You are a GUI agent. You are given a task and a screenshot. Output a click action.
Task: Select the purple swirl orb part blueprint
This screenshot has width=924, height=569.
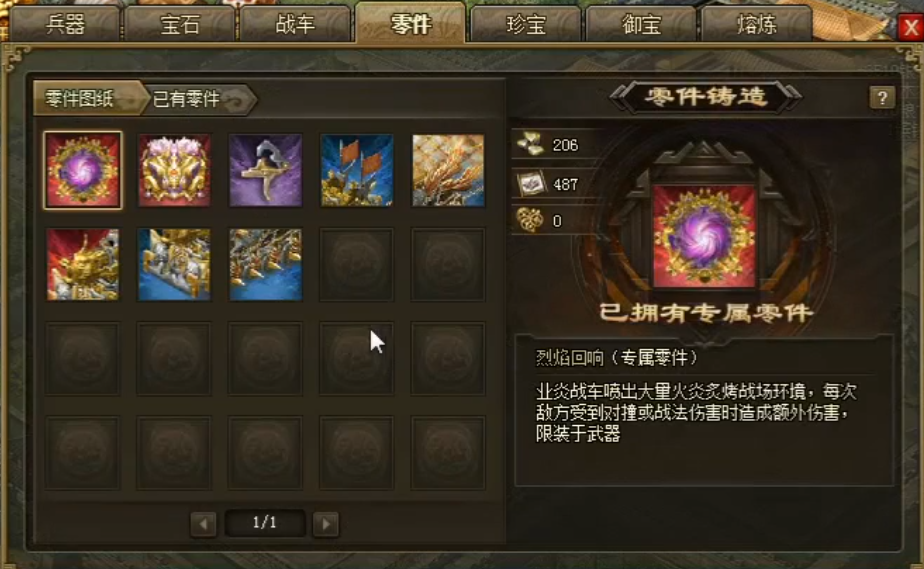click(82, 170)
